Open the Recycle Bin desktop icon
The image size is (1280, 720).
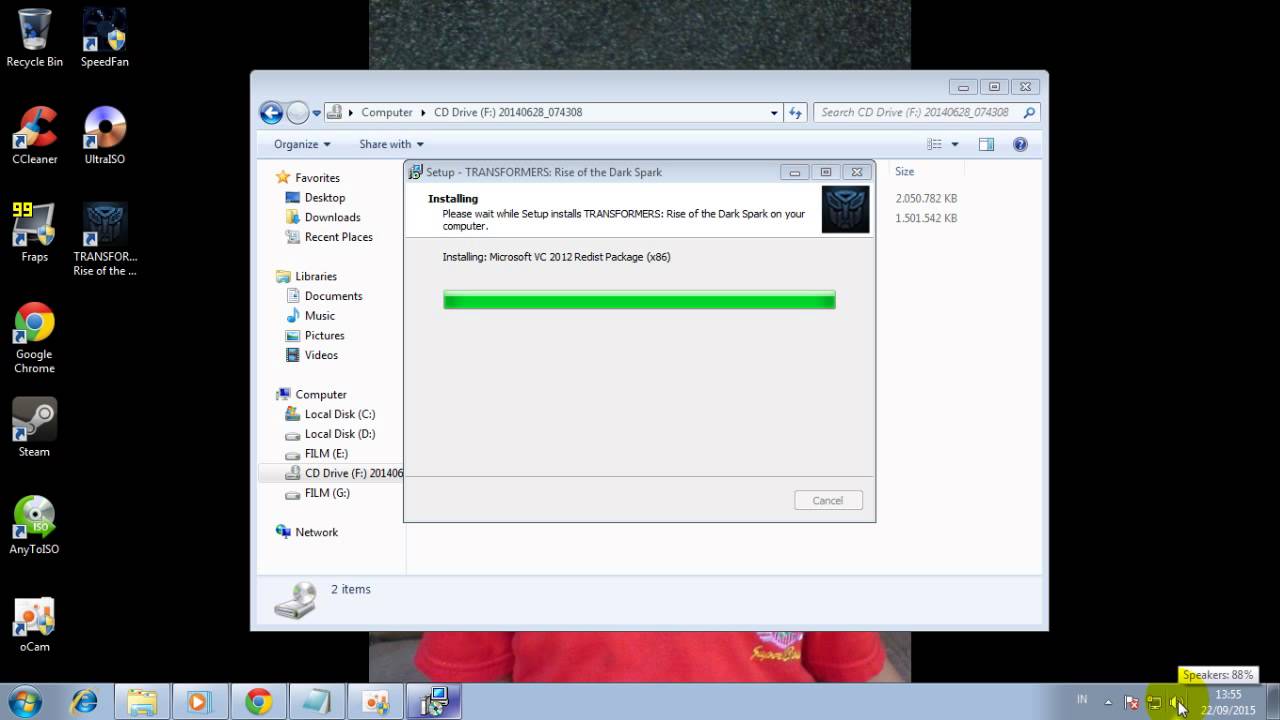34,38
